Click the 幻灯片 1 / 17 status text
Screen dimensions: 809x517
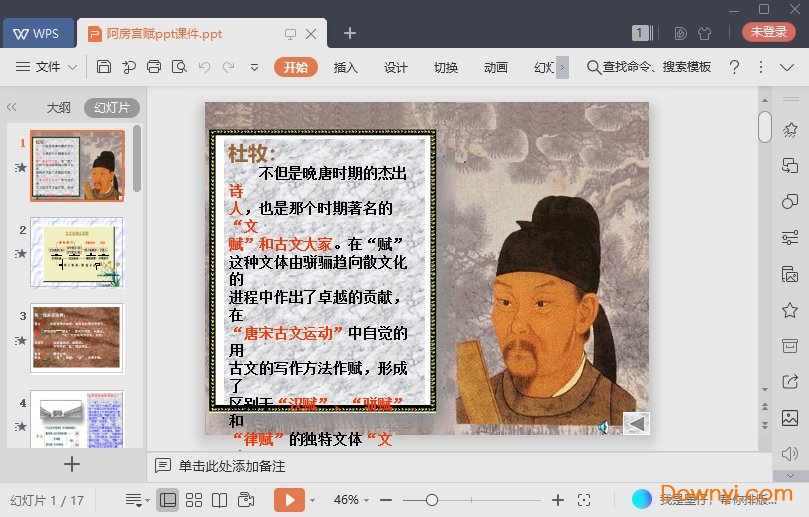[47, 500]
